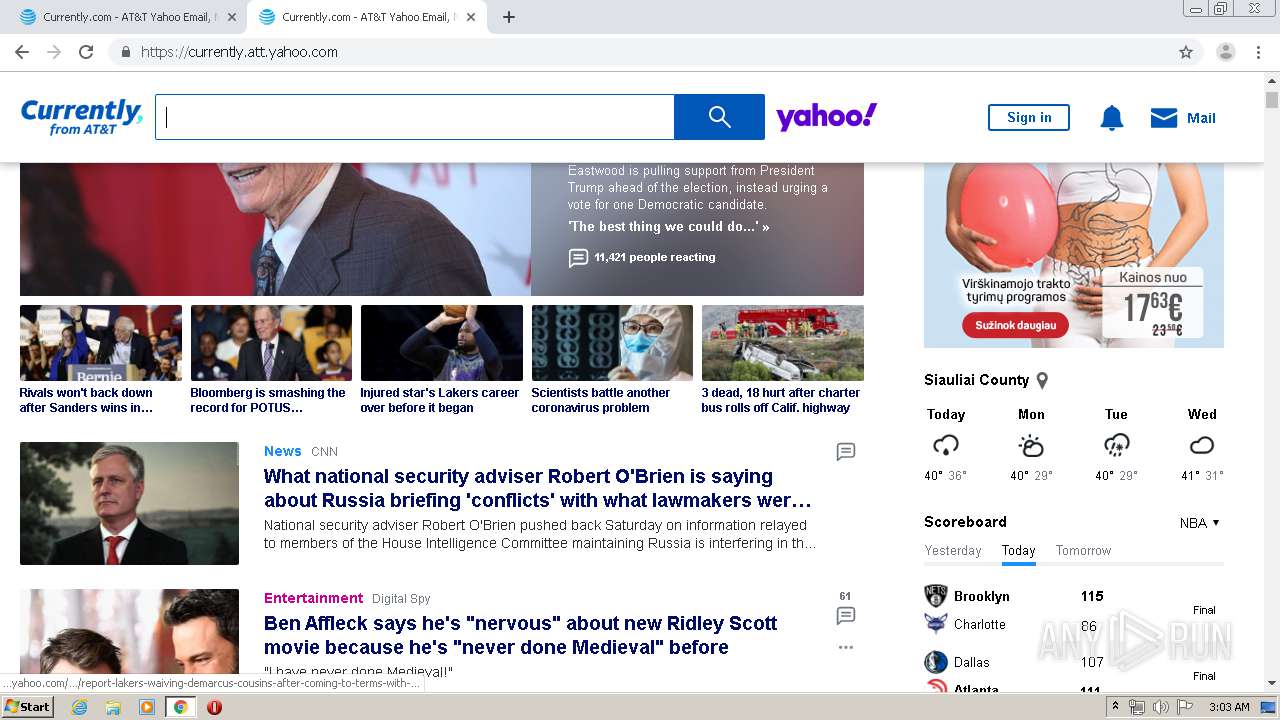1280x720 pixels.
Task: Open the Robert O'Brien article photo
Action: click(129, 504)
